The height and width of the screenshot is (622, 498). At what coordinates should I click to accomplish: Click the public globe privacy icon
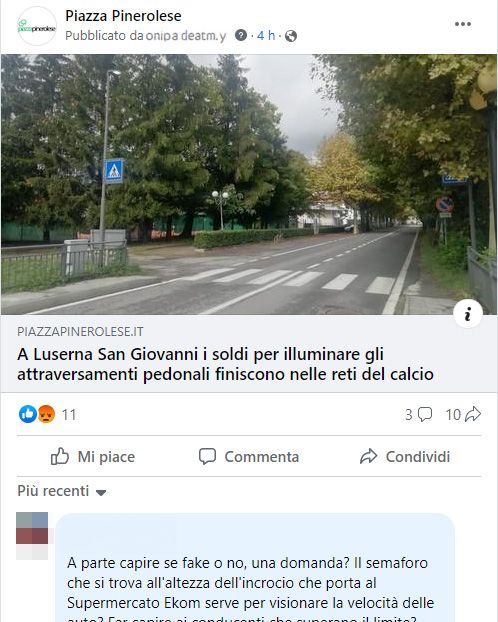coord(291,36)
